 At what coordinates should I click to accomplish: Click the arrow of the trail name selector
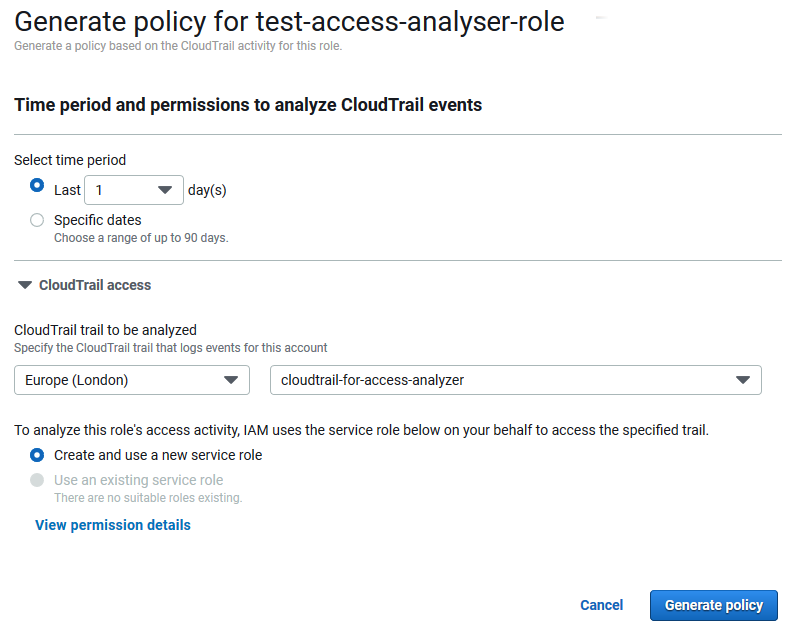[742, 380]
